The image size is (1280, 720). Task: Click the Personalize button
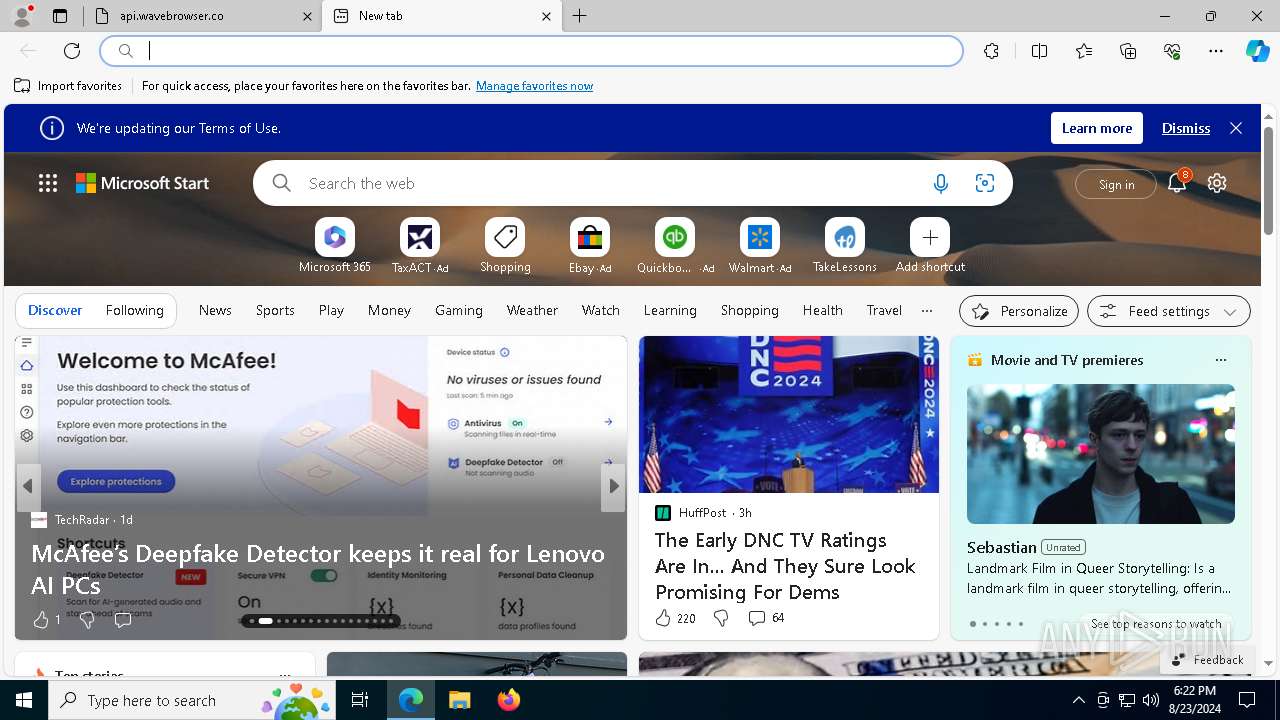tap(1019, 311)
